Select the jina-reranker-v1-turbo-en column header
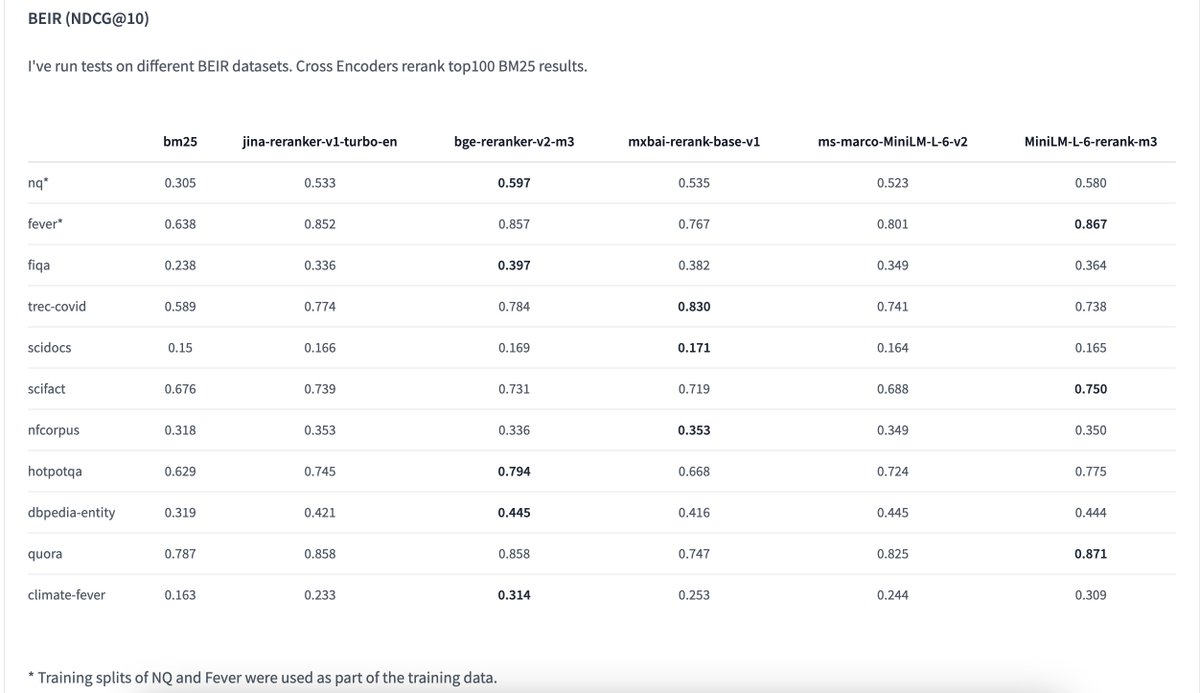 320,142
